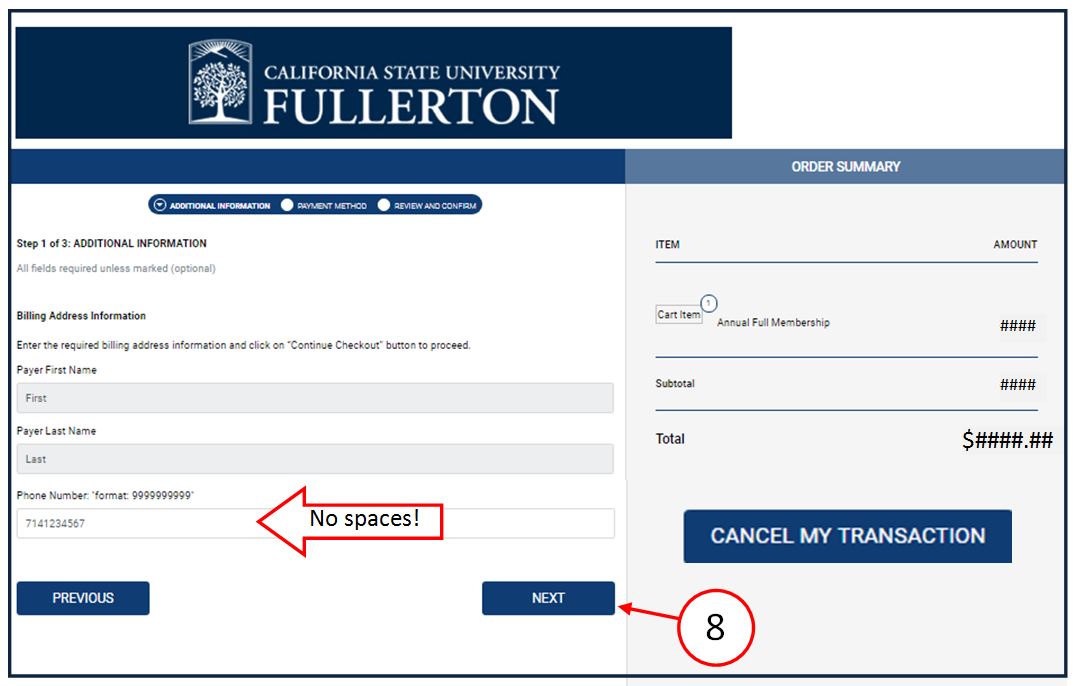Click the red No spaces! arrow callout
This screenshot has width=1076, height=686.
coord(350,521)
